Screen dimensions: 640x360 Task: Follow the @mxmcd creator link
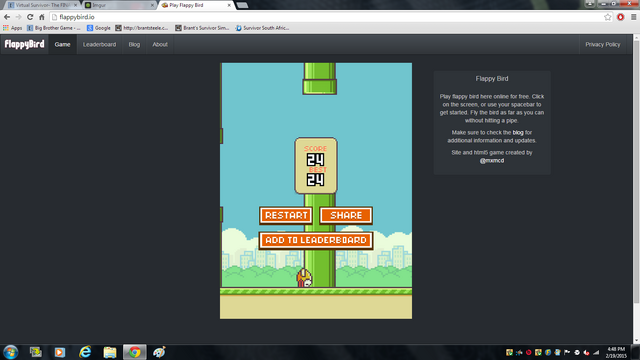(x=492, y=160)
